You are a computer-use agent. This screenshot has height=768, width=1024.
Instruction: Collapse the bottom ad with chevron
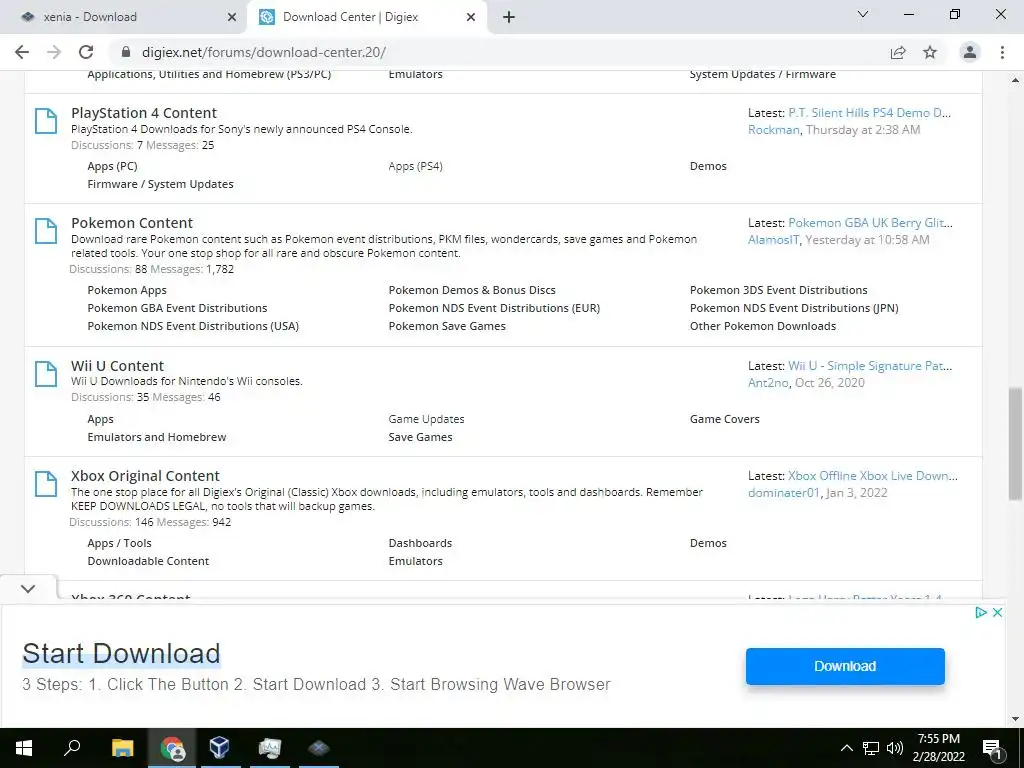[x=28, y=588]
